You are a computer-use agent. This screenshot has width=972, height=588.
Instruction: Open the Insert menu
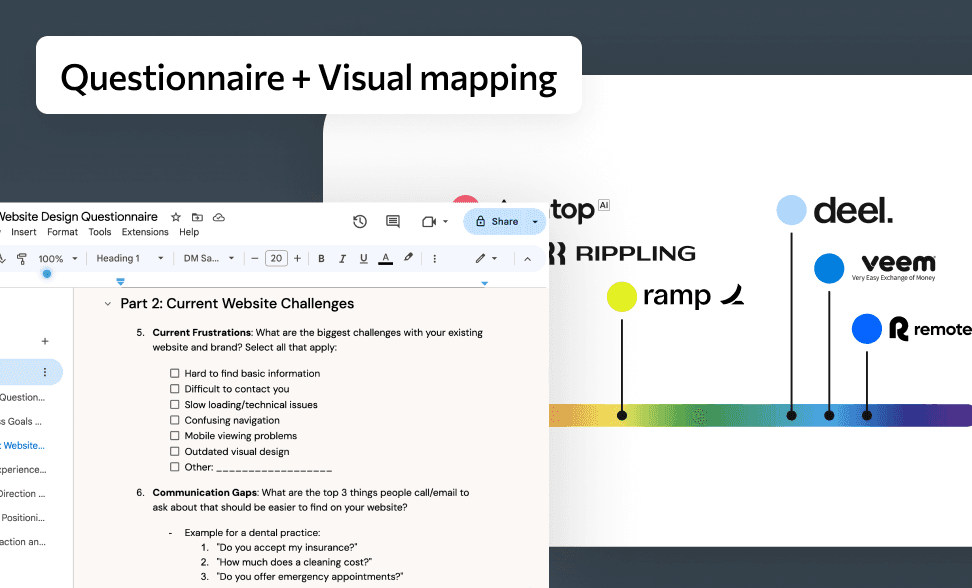pyautogui.click(x=24, y=232)
